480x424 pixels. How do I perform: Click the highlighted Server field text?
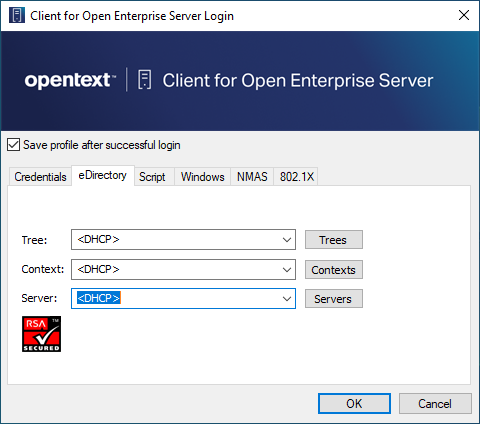click(99, 298)
